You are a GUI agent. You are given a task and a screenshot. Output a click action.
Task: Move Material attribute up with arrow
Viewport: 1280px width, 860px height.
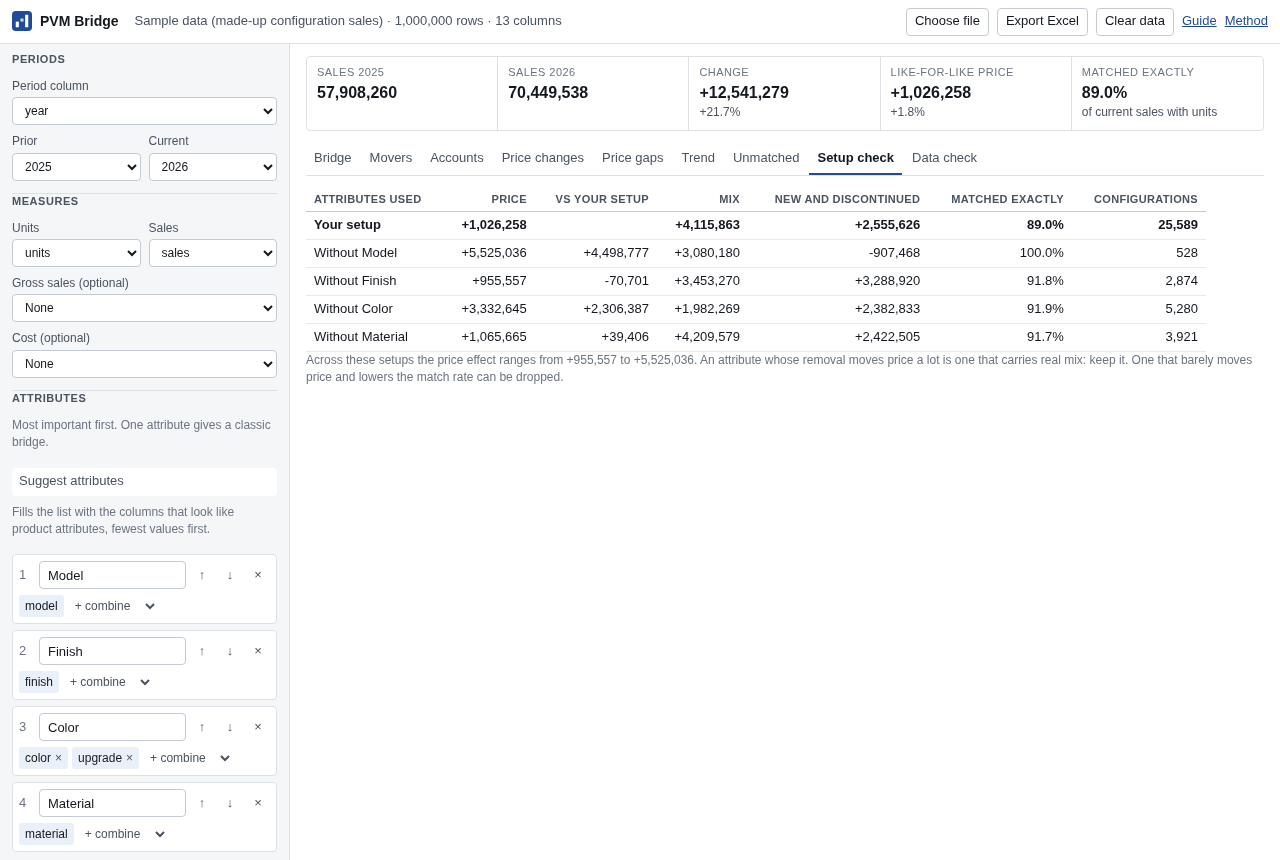202,803
